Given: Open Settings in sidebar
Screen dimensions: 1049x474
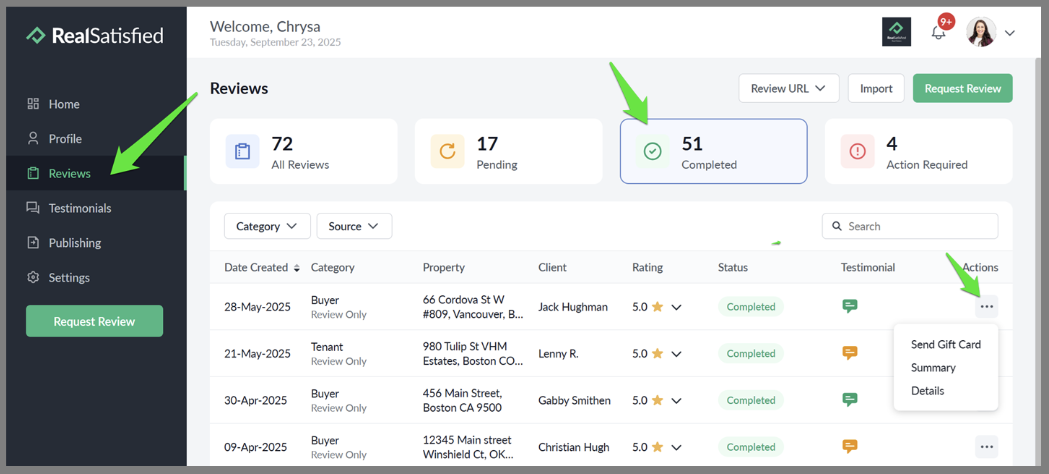Looking at the screenshot, I should [x=58, y=277].
